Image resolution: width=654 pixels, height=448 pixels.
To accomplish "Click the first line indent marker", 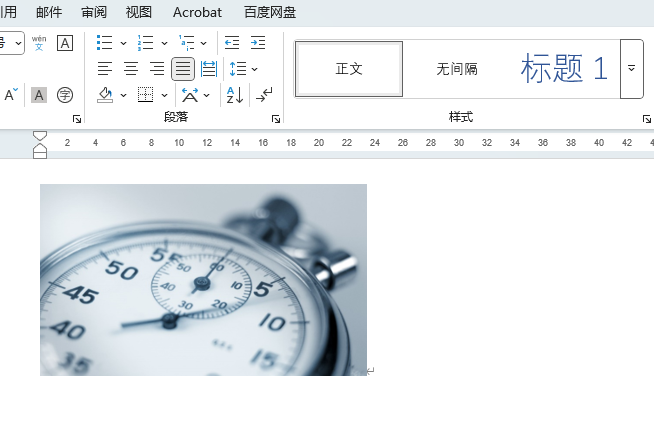I will (40, 136).
